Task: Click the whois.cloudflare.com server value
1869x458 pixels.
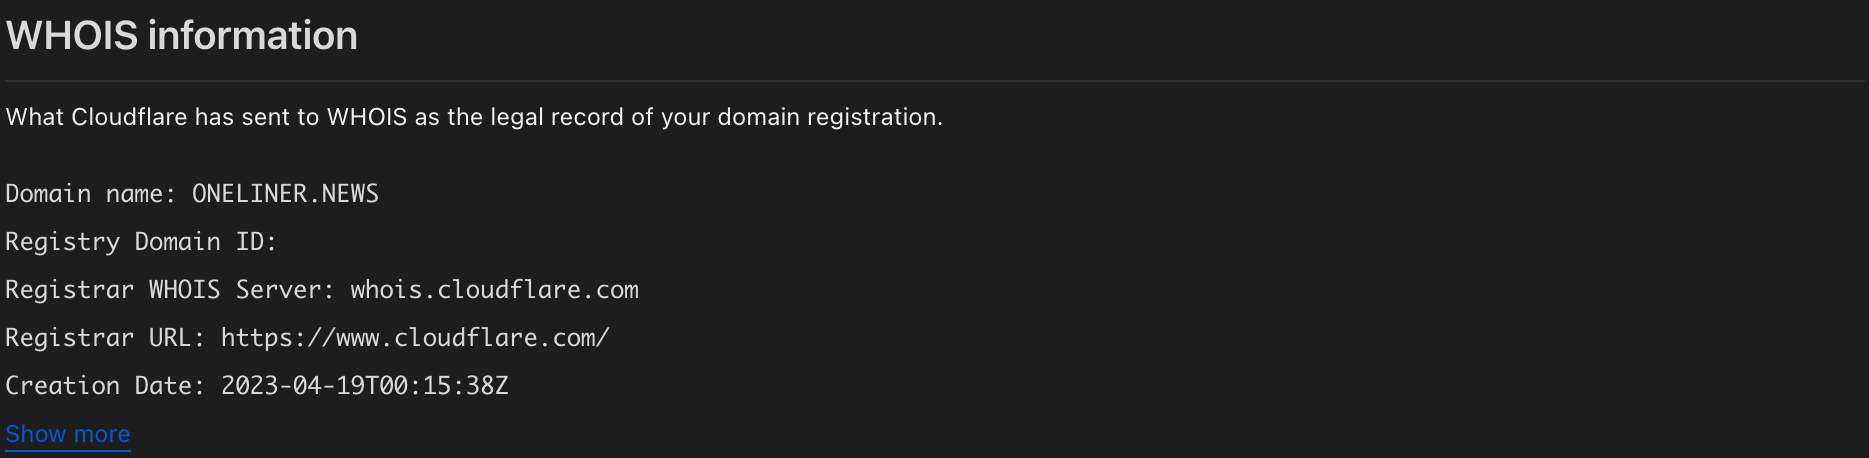Action: 494,289
